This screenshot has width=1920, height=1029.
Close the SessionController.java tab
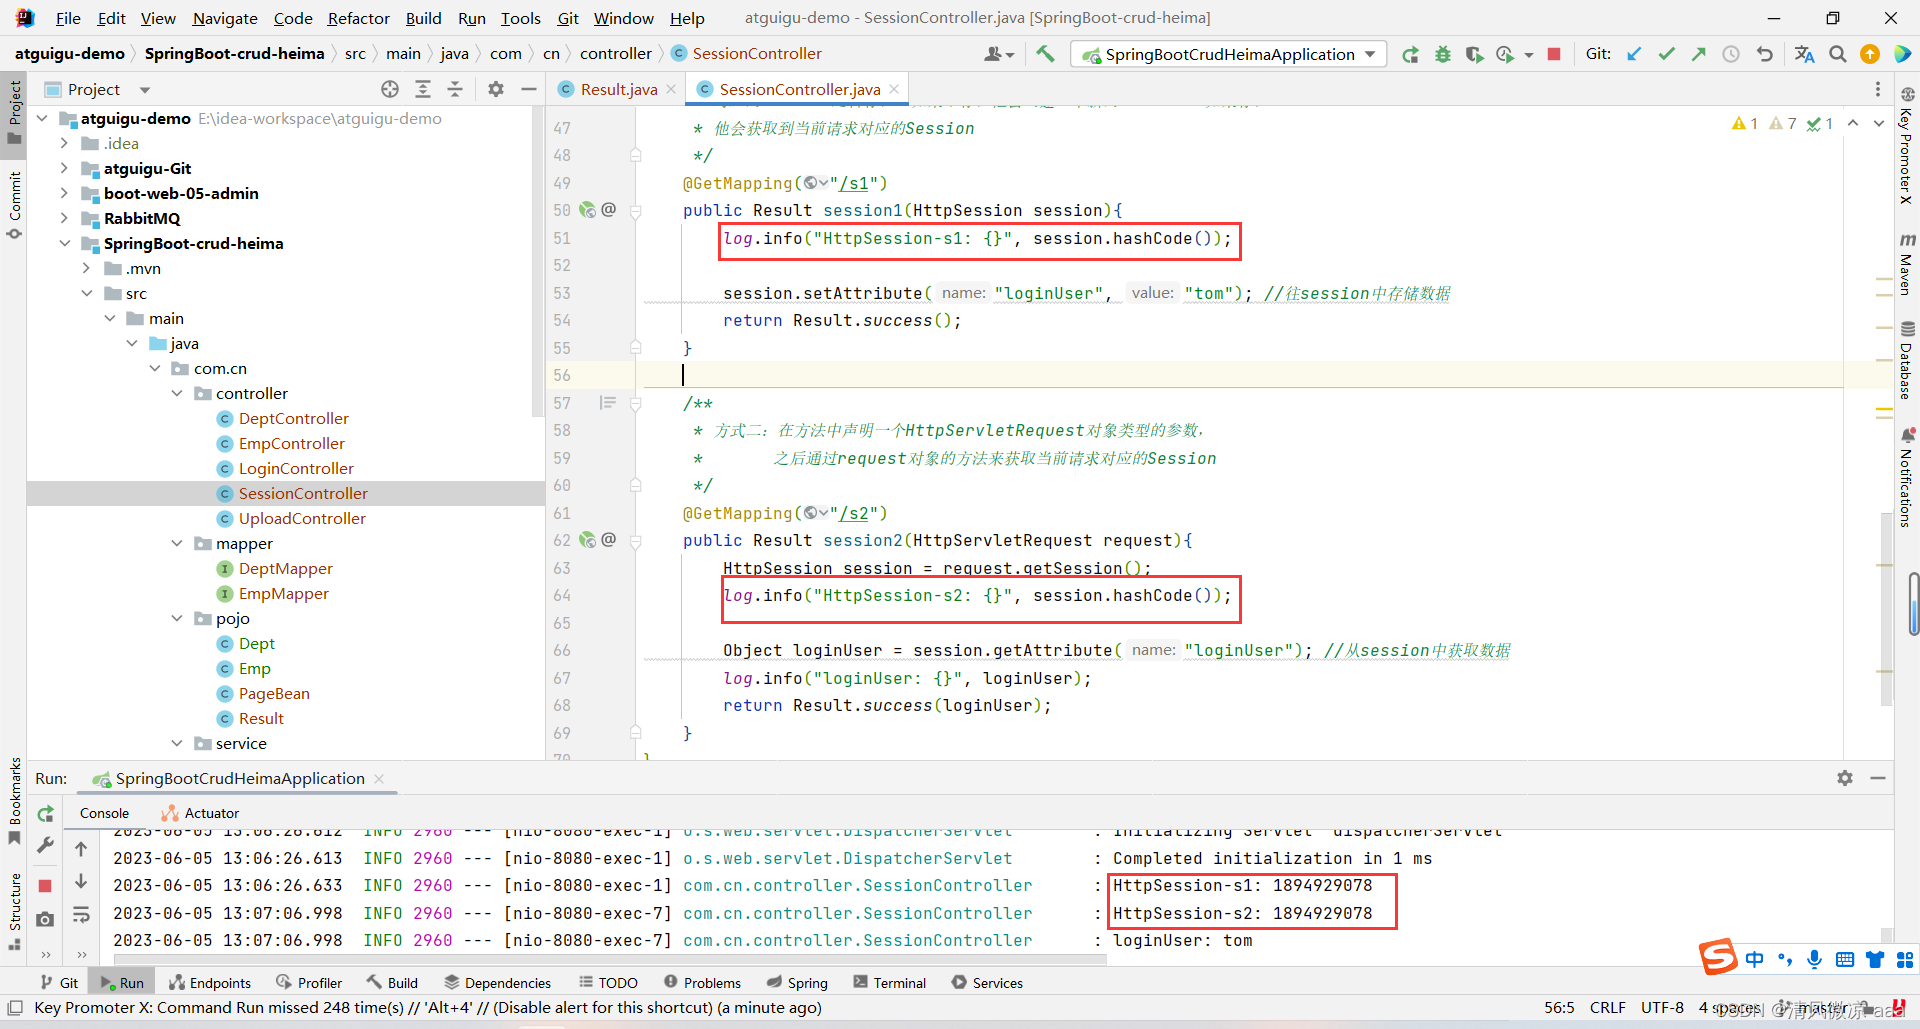[894, 89]
